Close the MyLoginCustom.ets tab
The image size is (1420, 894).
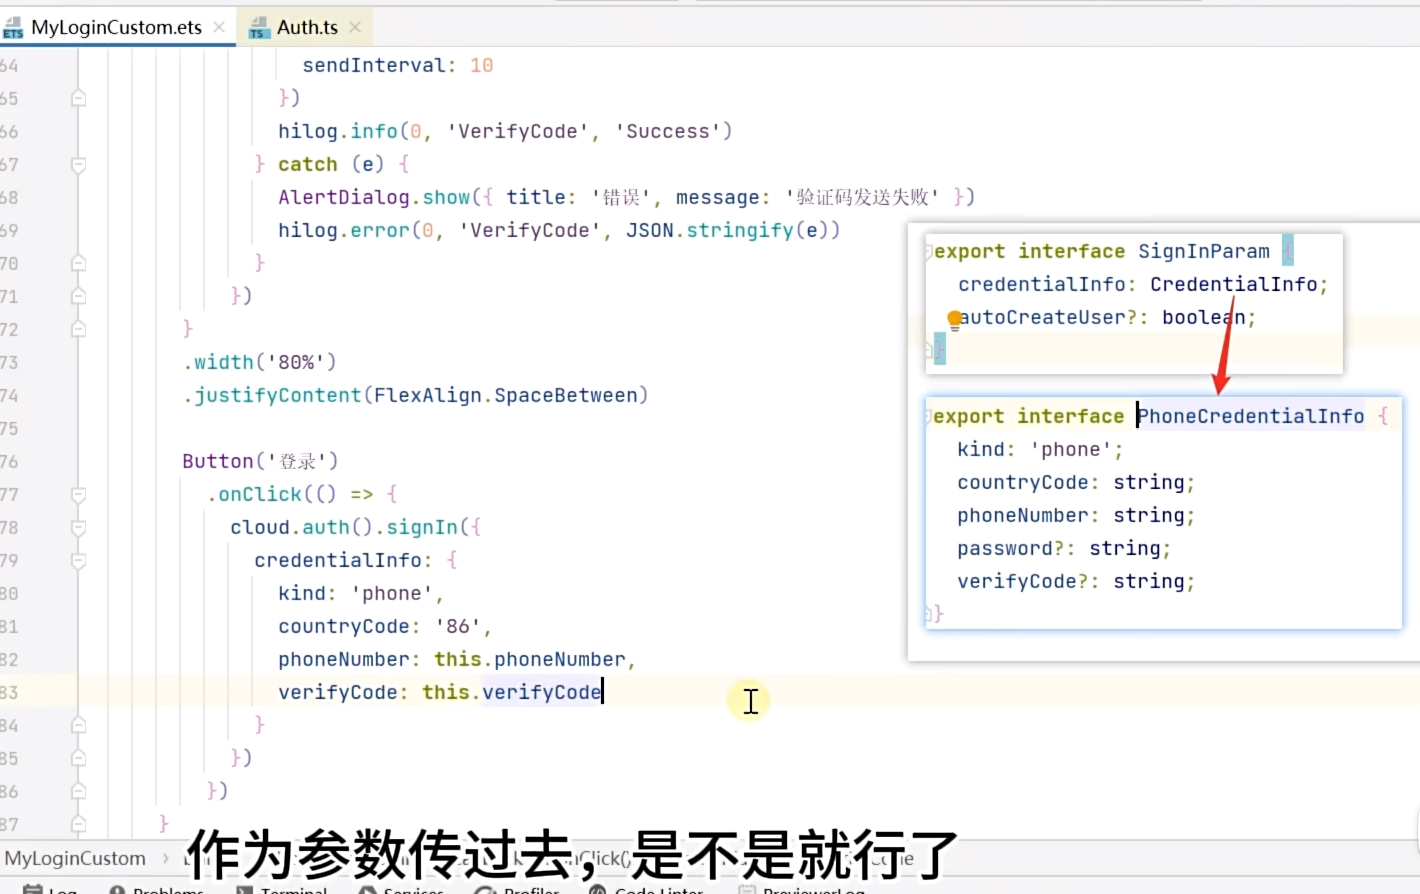pos(219,27)
